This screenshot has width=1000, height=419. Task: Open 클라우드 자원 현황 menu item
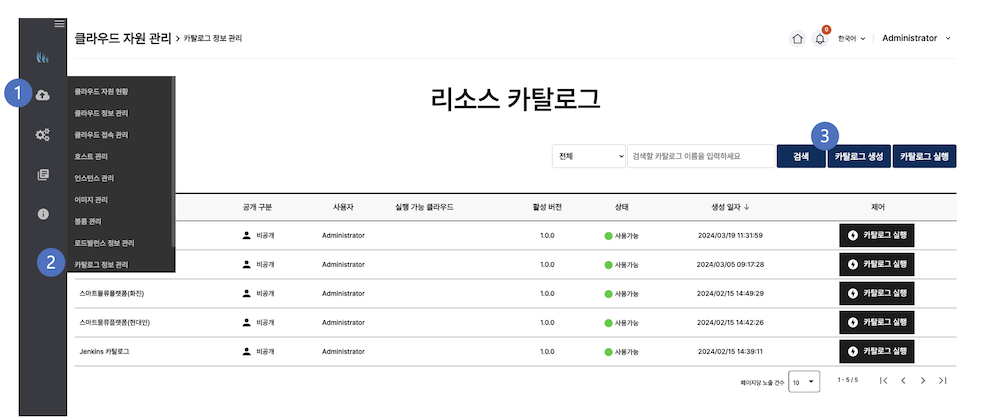click(x=101, y=92)
